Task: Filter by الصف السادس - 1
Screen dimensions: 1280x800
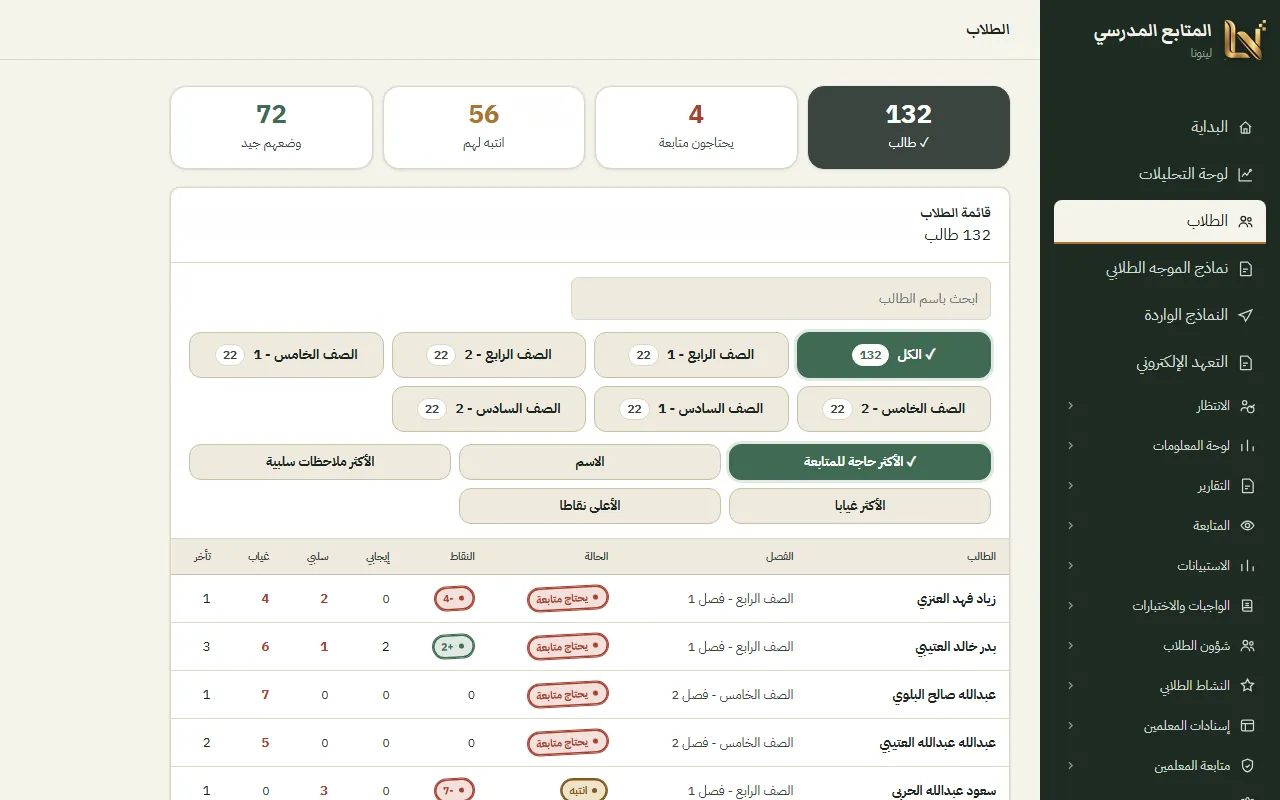Action: [x=691, y=409]
